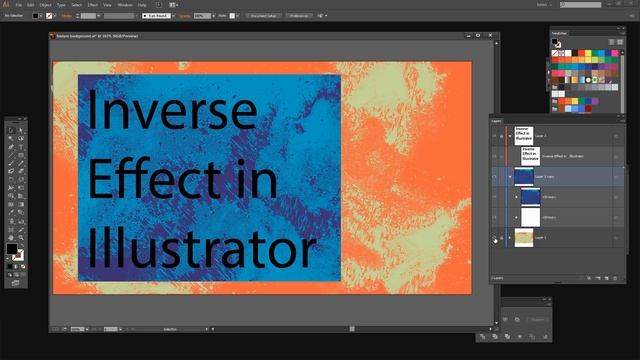Image resolution: width=640 pixels, height=360 pixels.
Task: Open the Edit menu
Action: tap(31, 5)
